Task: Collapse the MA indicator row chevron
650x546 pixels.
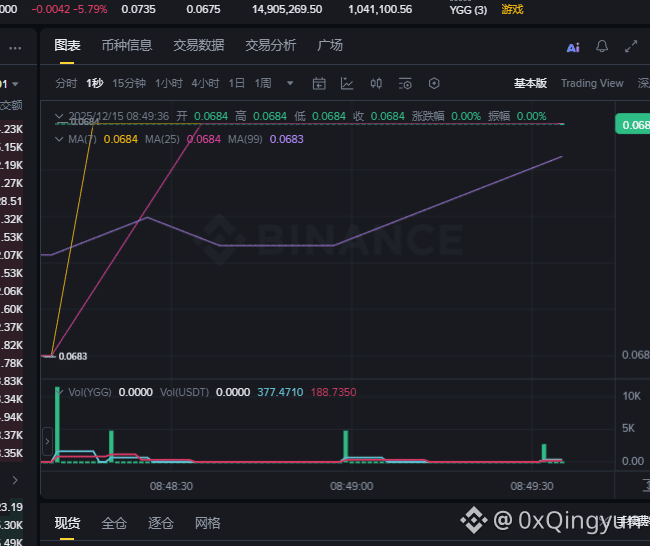Action: 59,139
